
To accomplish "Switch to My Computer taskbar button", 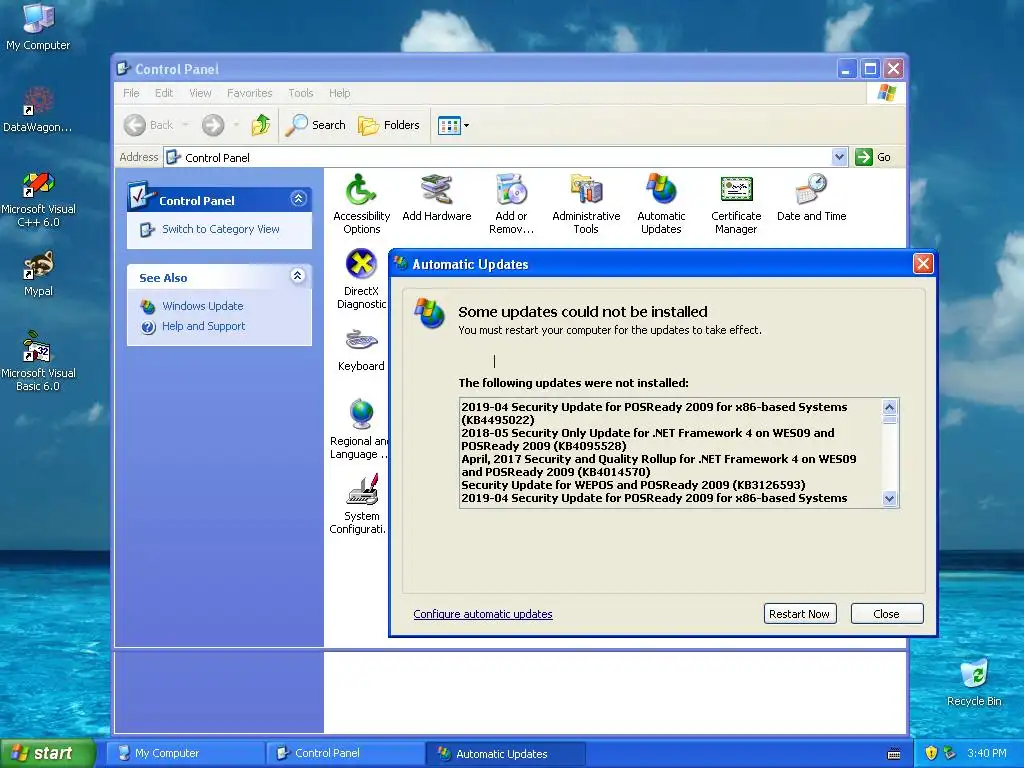I will [185, 754].
